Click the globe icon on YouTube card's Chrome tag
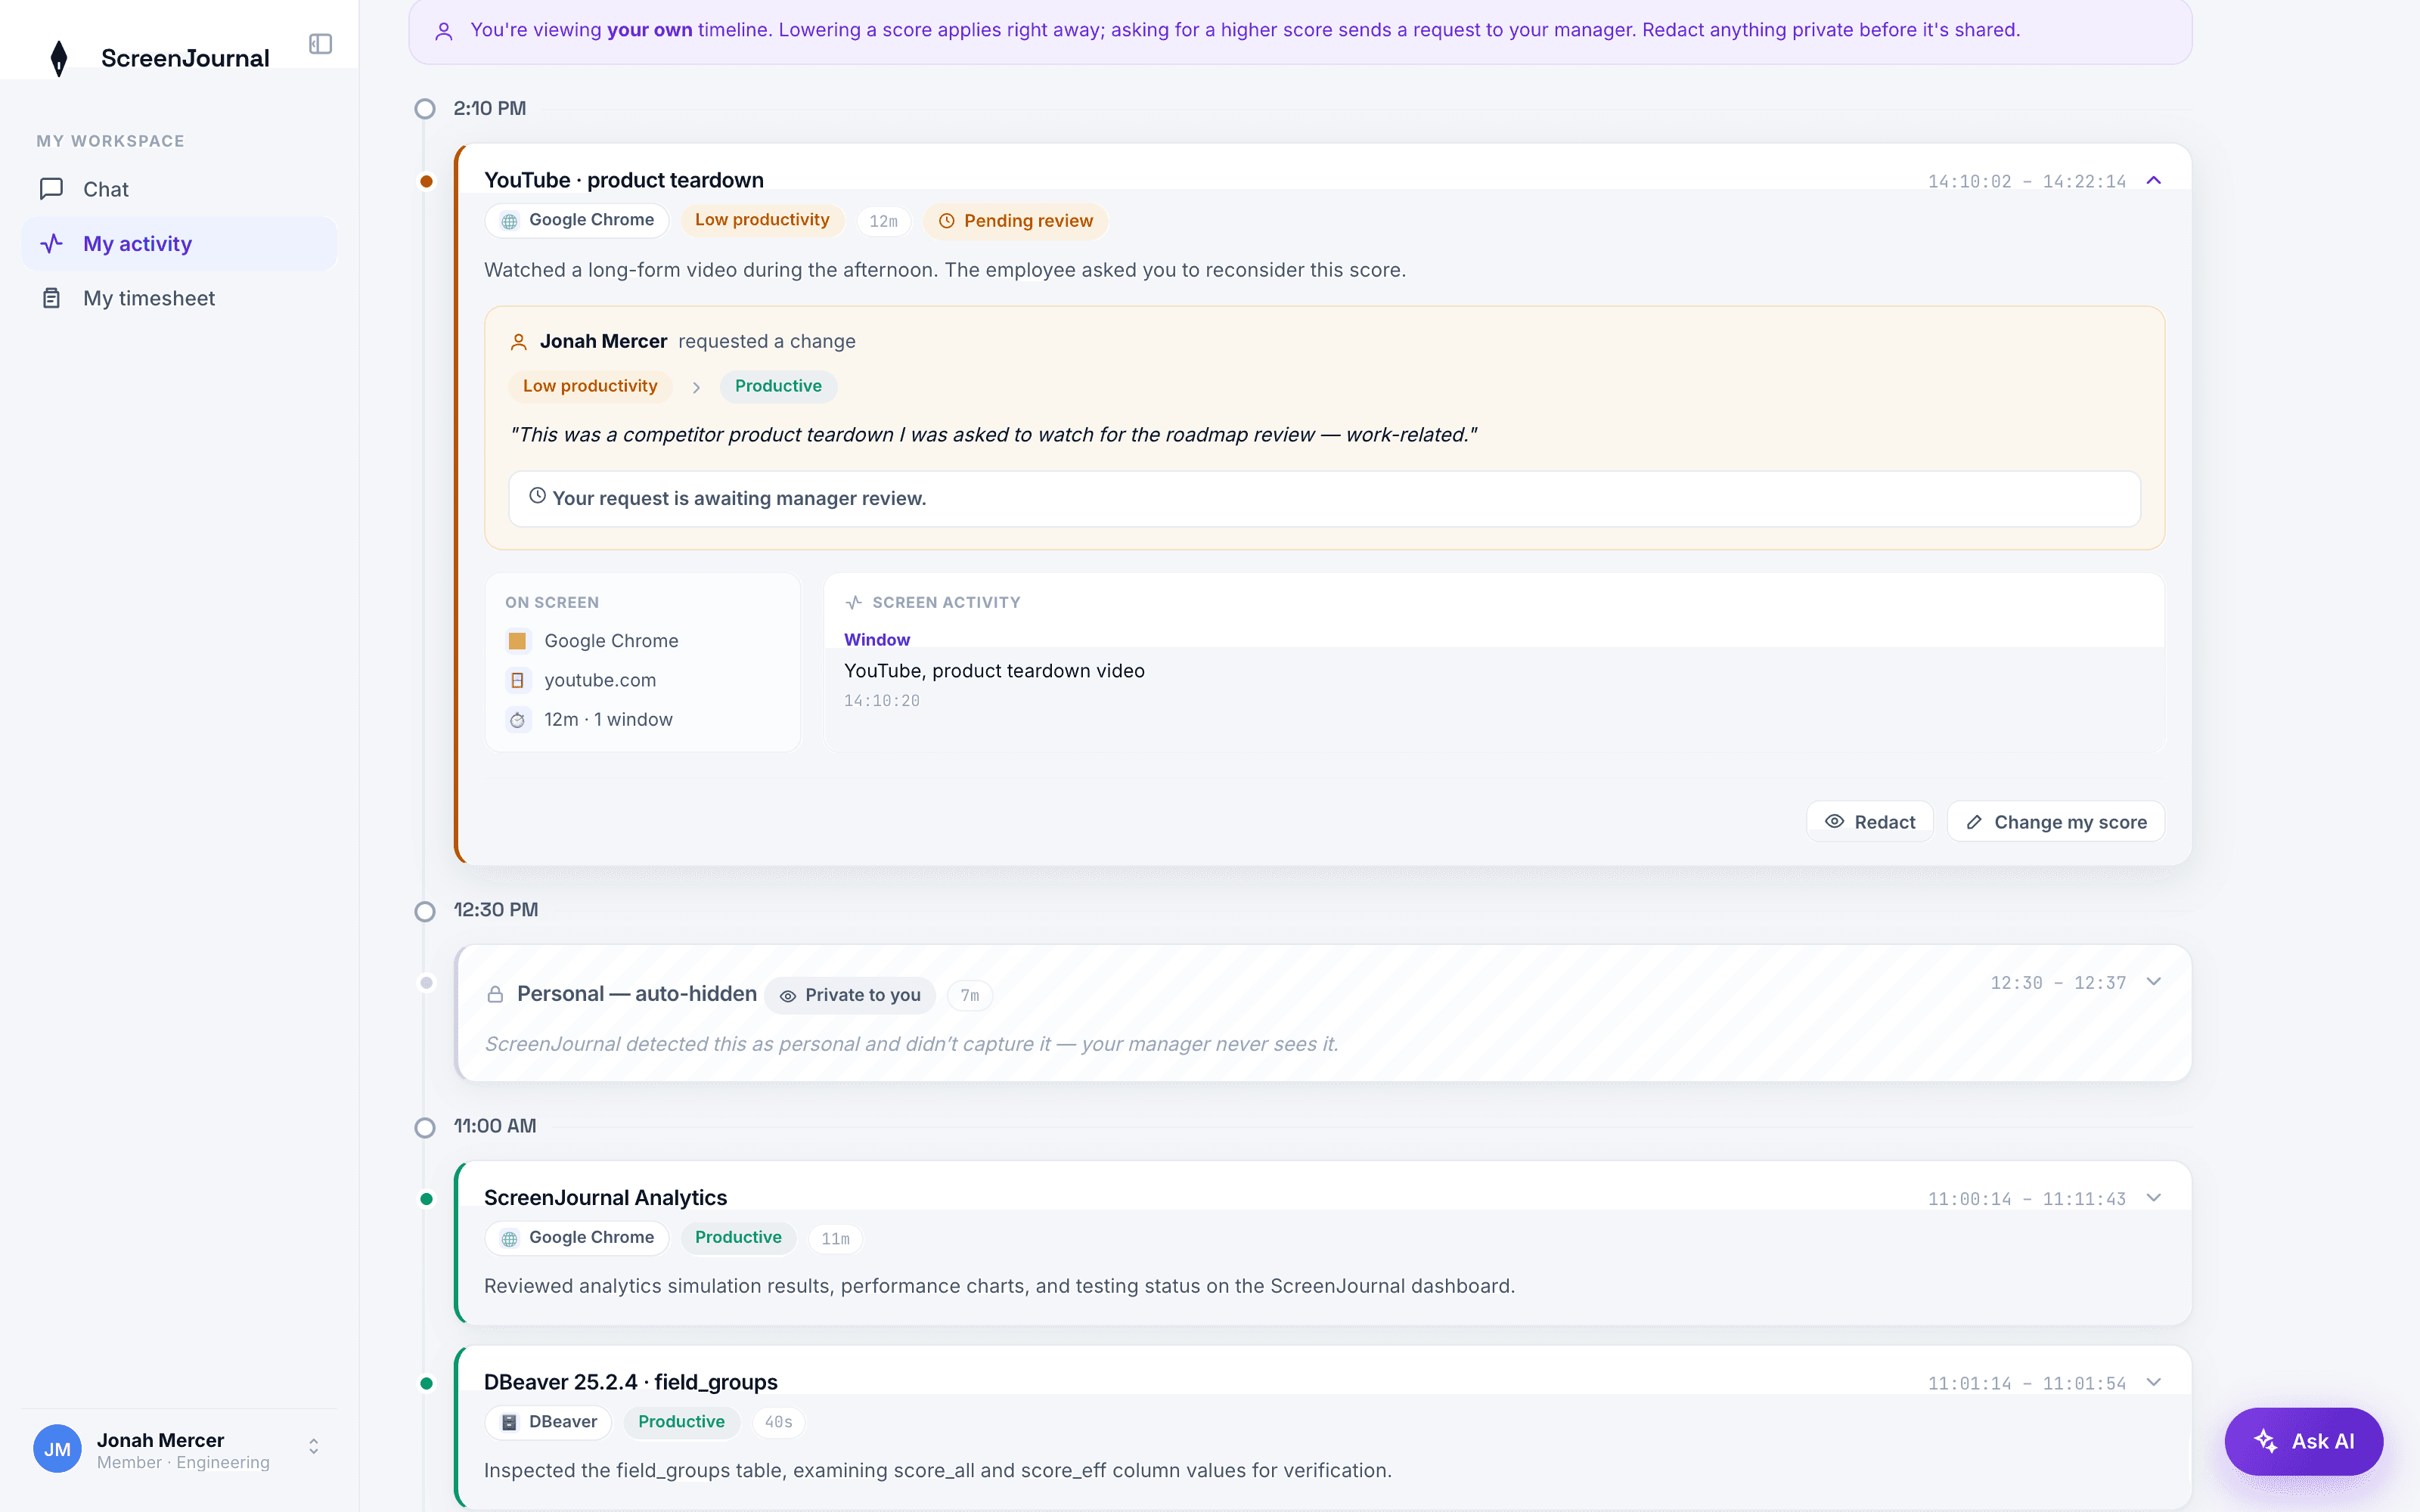 click(510, 221)
